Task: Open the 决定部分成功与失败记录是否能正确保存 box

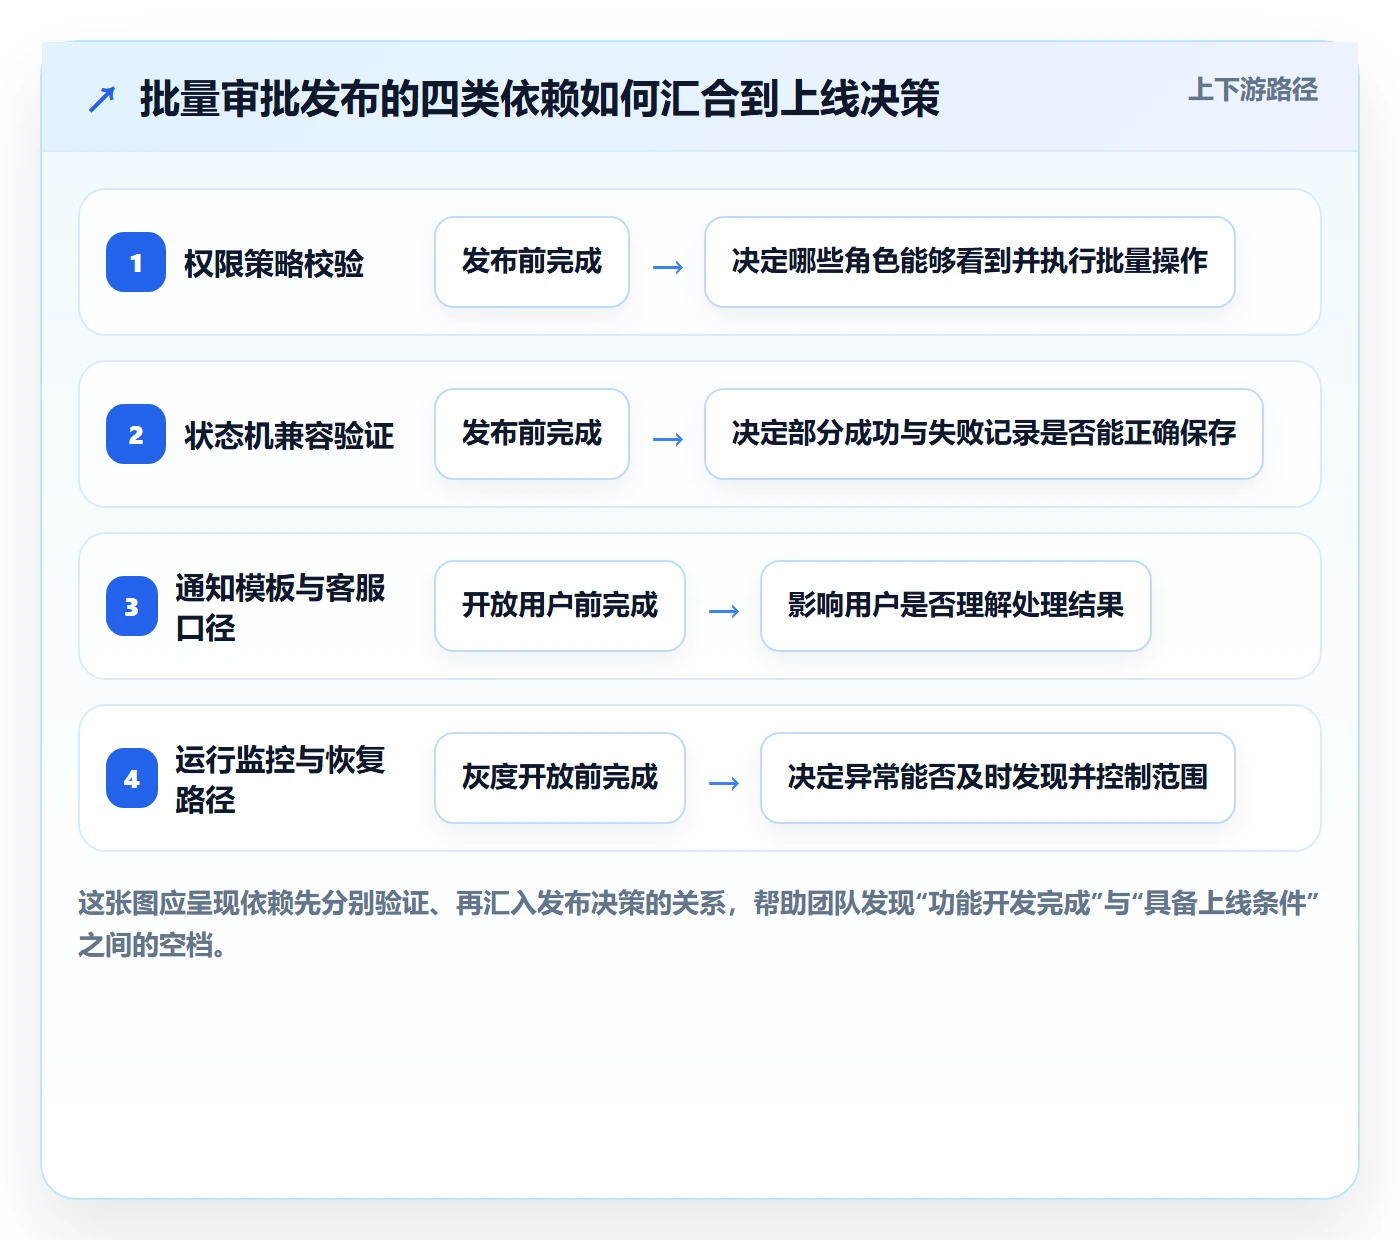Action: point(984,434)
